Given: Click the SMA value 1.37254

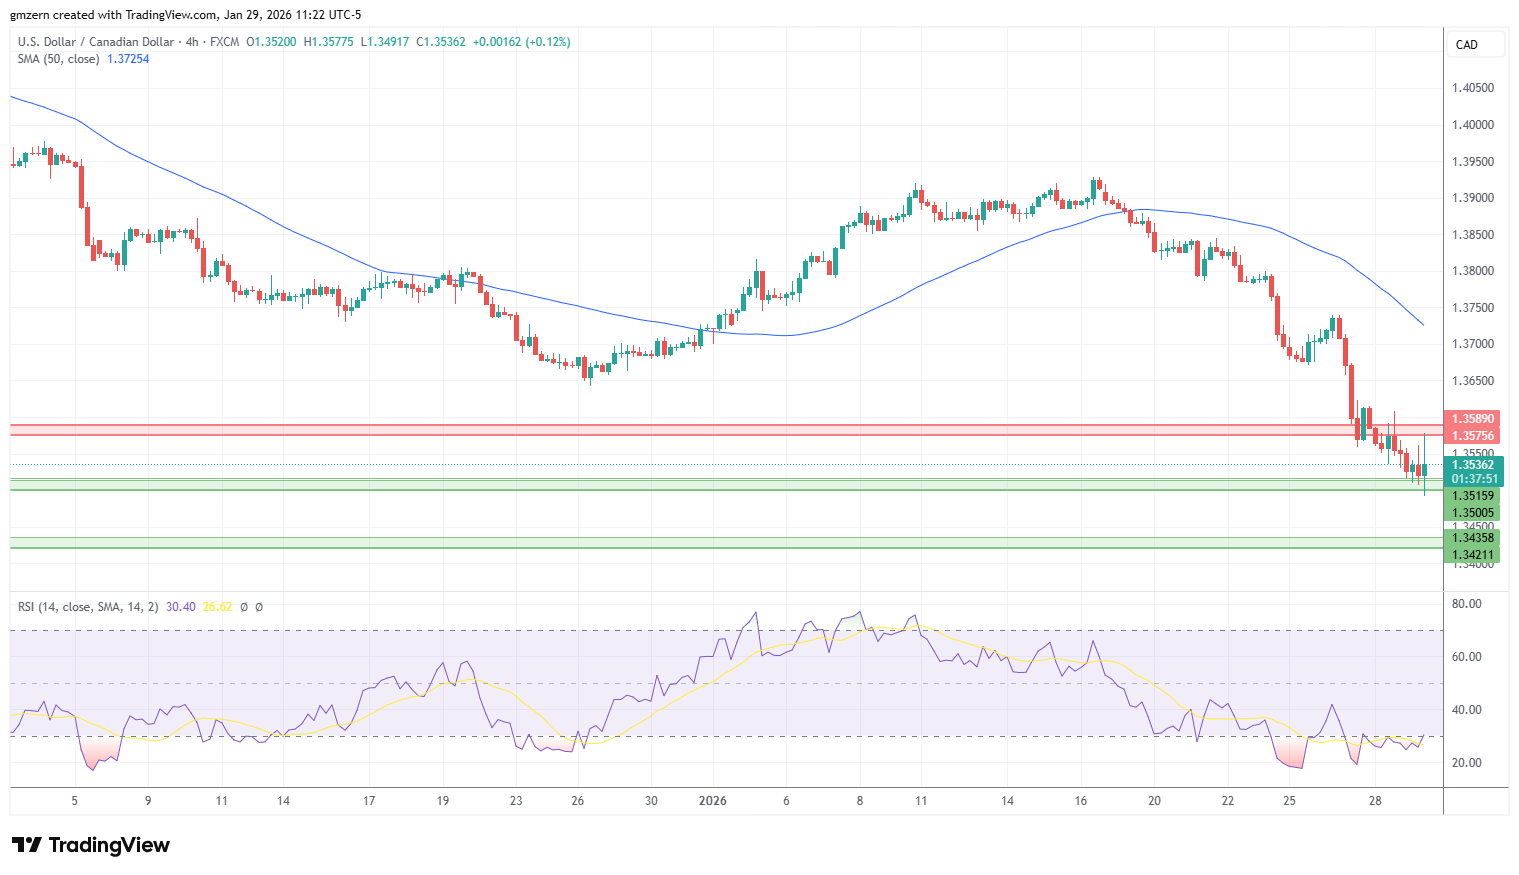Looking at the screenshot, I should click(x=128, y=59).
